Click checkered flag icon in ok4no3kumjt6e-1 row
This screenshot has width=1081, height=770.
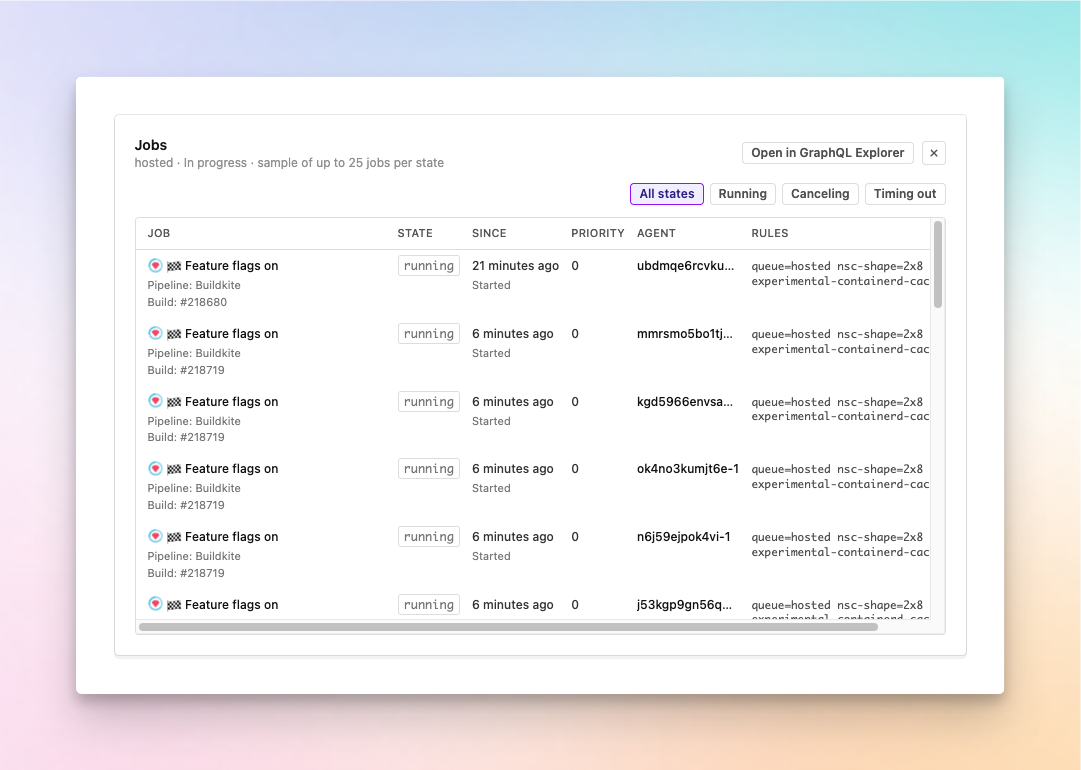coord(174,469)
